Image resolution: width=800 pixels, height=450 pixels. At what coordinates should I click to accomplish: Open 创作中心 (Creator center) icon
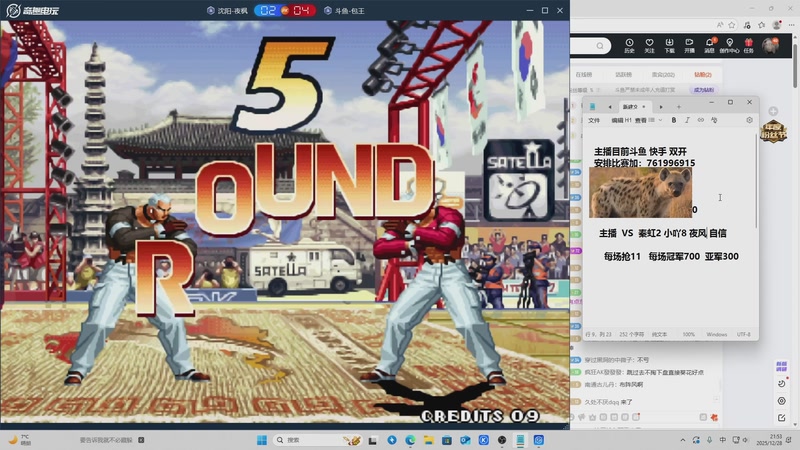point(729,45)
